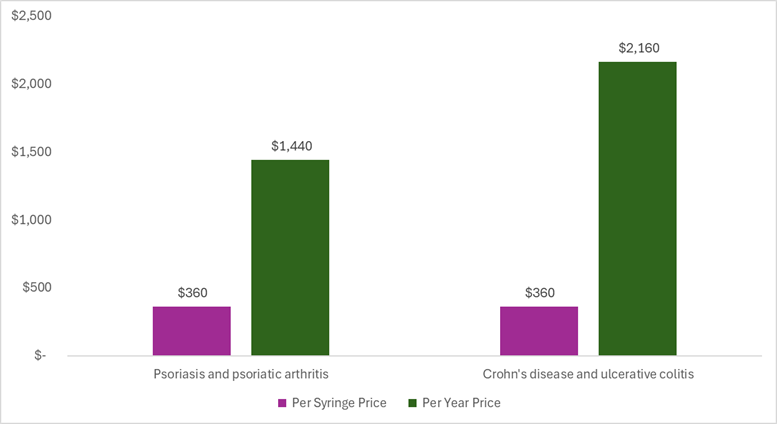The width and height of the screenshot is (777, 424).
Task: Click the 'Crohn's disease and ulcerative colitis' category label
Action: [x=588, y=375]
